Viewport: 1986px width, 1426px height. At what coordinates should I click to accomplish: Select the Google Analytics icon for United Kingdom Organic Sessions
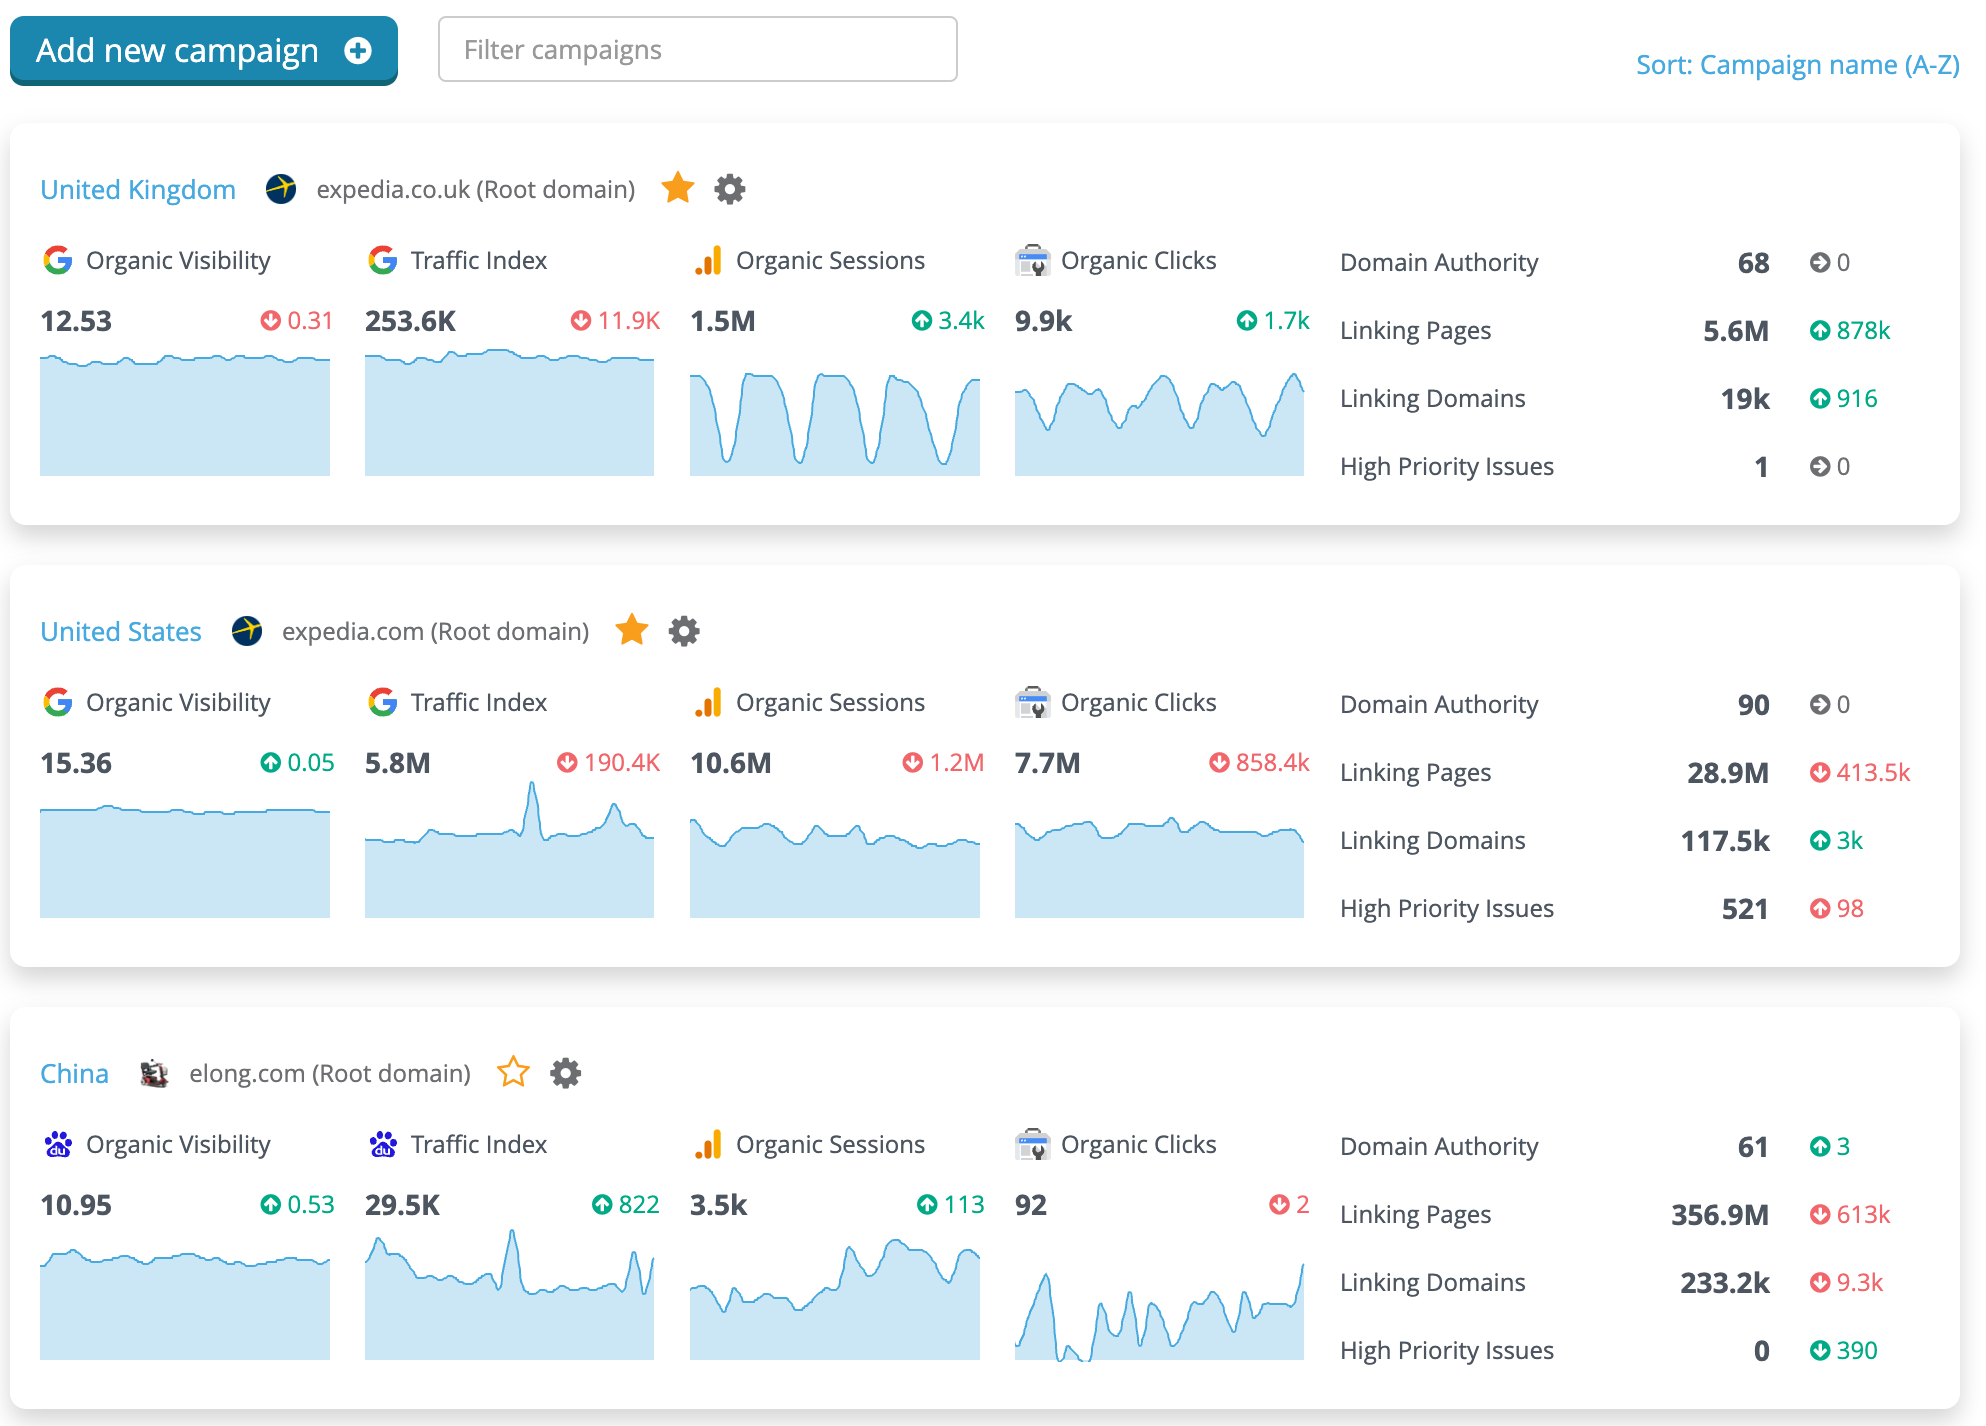tap(709, 260)
